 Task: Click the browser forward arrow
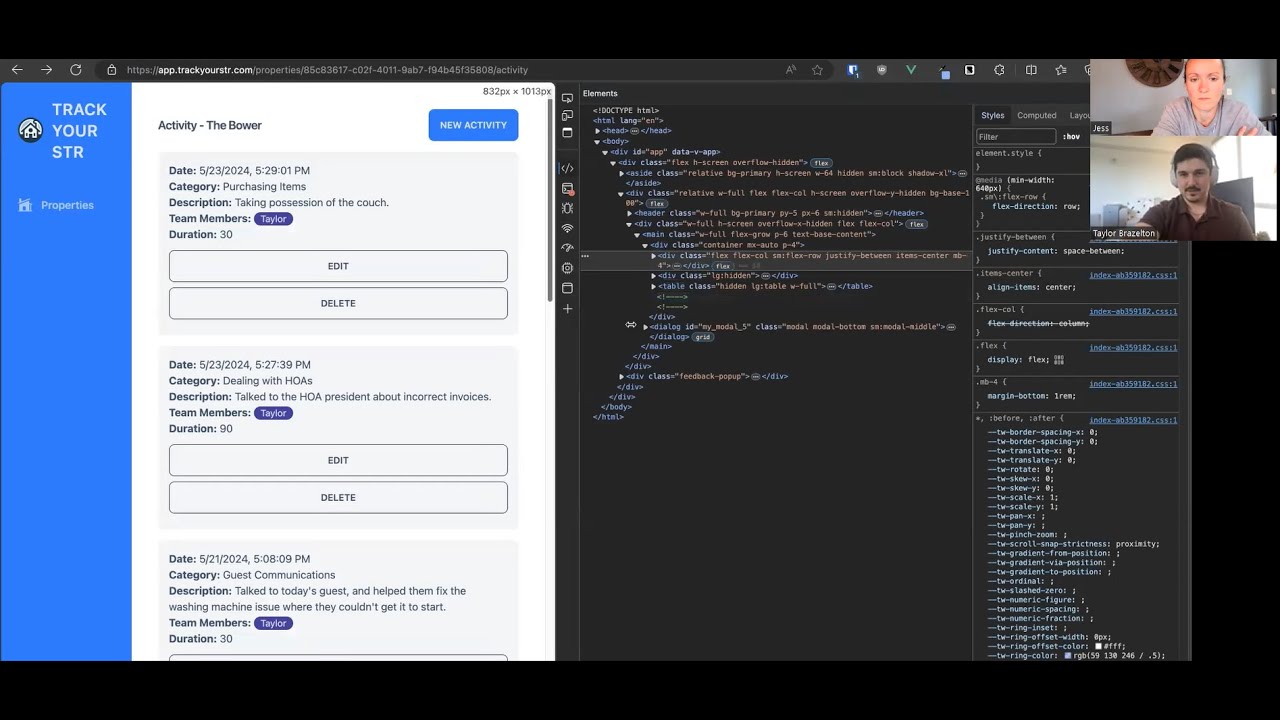coord(46,70)
